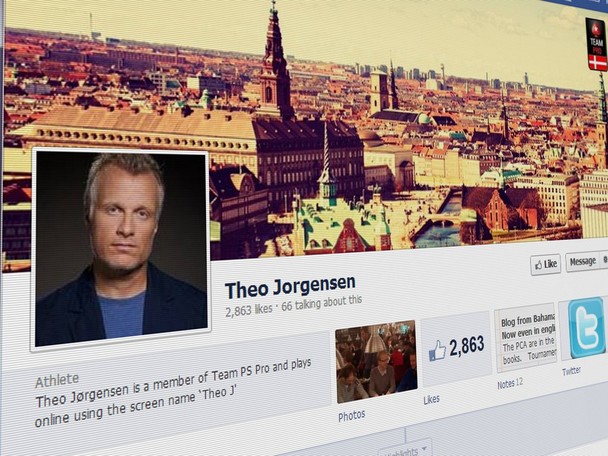Click the Theo Jorgensen page title
This screenshot has width=608, height=456.
(x=290, y=286)
